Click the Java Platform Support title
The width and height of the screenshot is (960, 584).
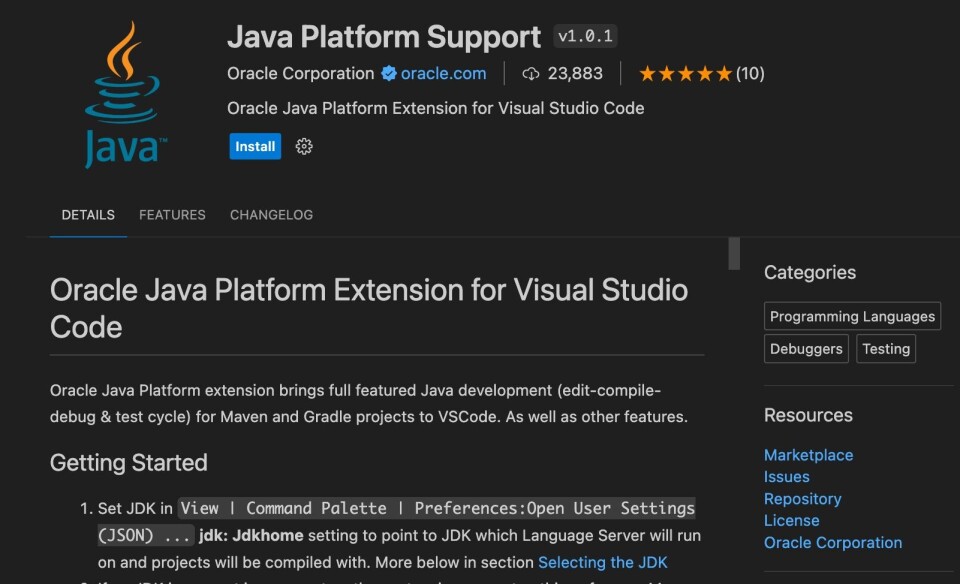(x=384, y=37)
